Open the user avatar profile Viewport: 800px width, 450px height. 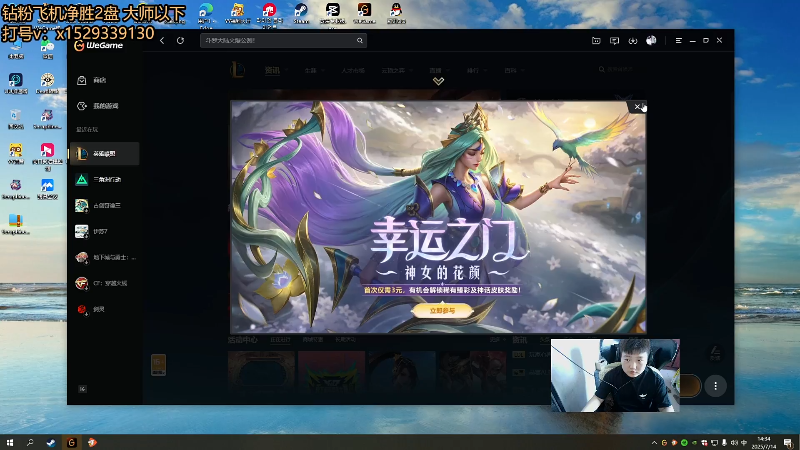pos(651,40)
